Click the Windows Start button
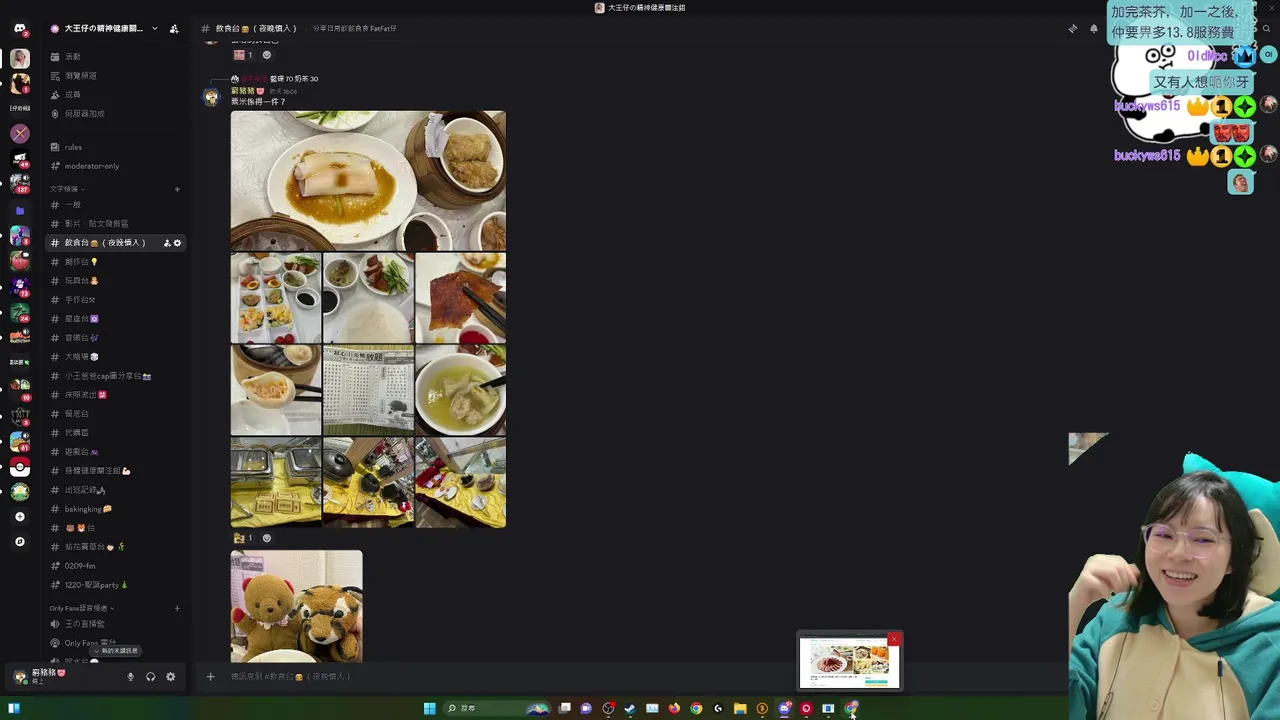Viewport: 1280px width, 720px height. coord(429,708)
